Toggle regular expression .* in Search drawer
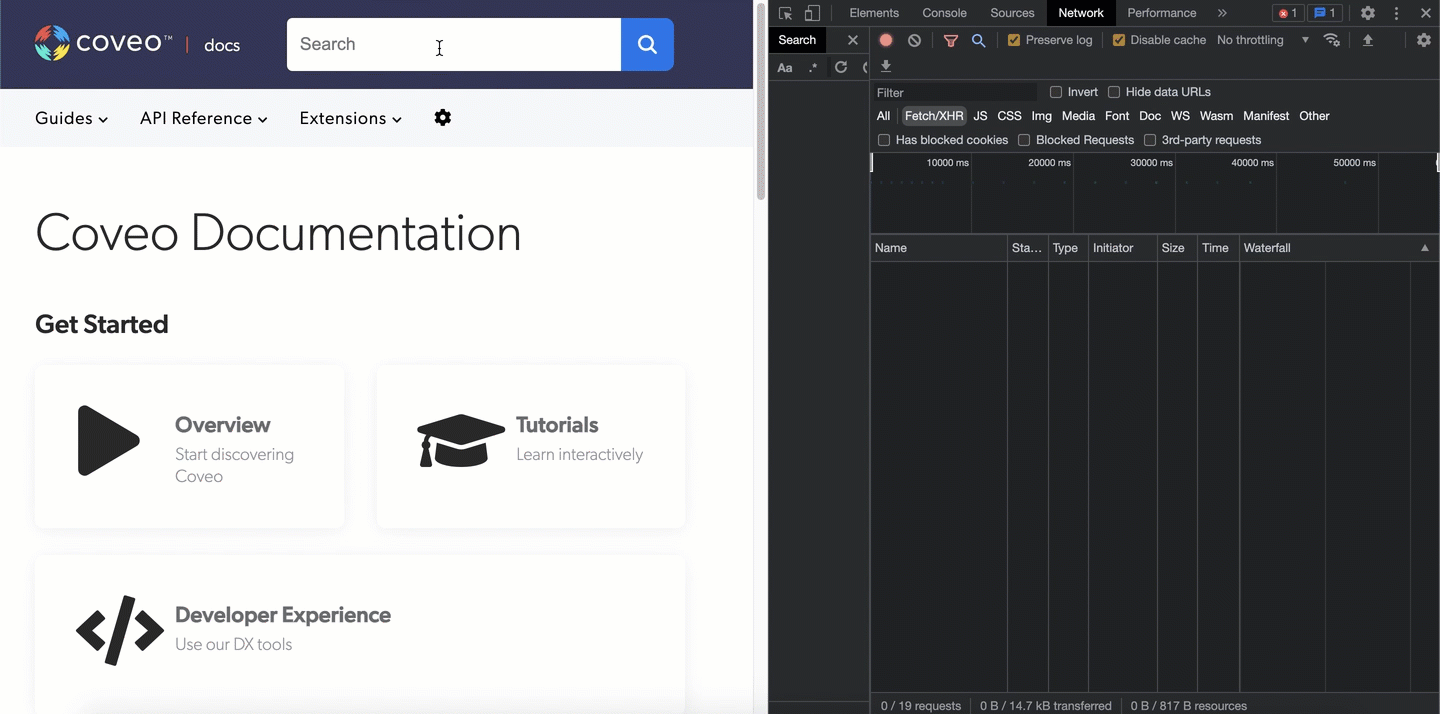 click(x=813, y=67)
